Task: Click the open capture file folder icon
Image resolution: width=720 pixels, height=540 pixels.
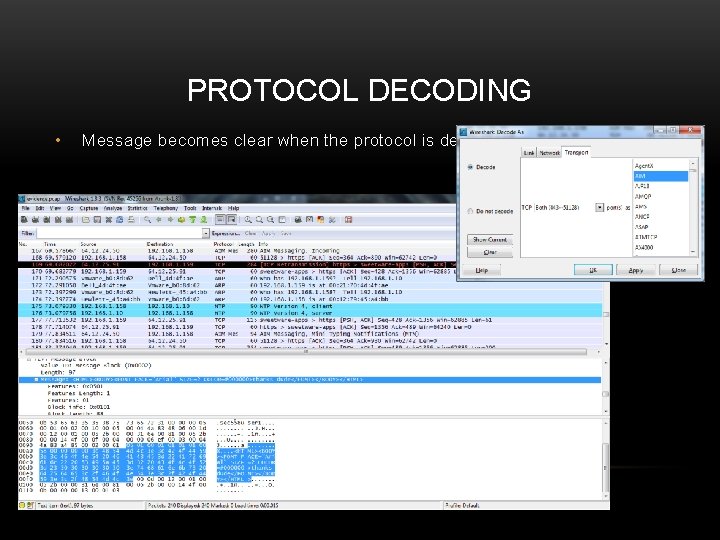Action: point(86,220)
